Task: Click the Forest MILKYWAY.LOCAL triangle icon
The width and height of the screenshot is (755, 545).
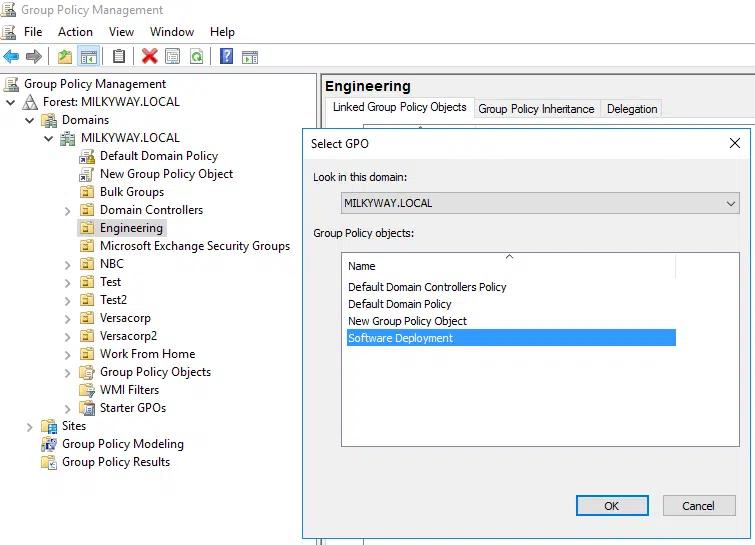Action: (30, 102)
